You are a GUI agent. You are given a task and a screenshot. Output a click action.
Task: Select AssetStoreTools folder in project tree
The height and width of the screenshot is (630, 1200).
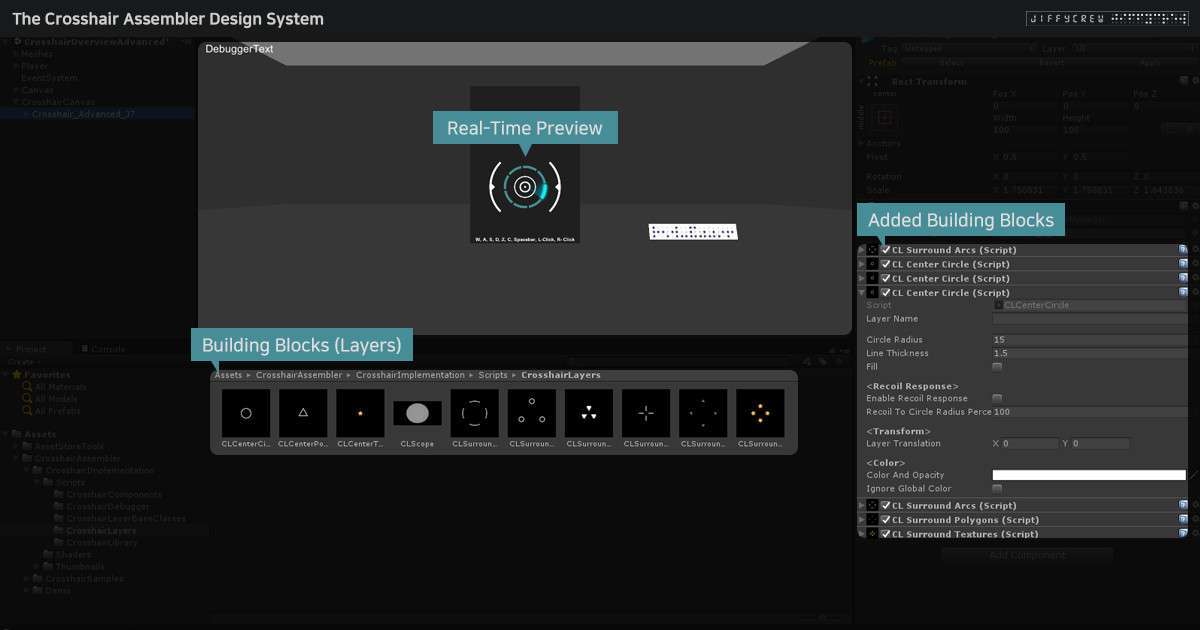coord(69,447)
